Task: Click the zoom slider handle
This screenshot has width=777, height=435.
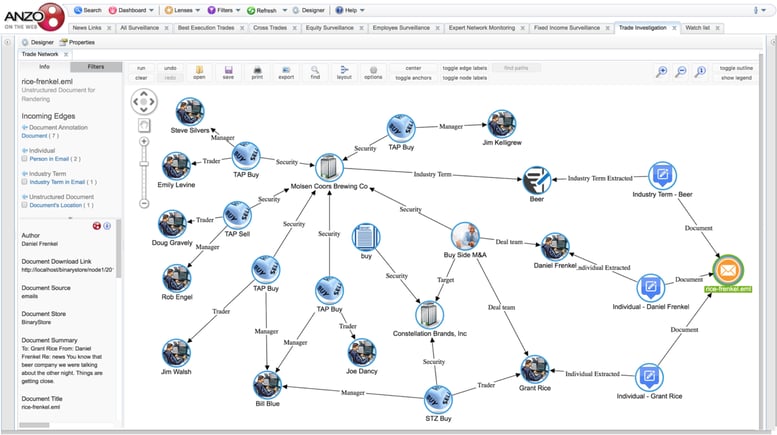Action: [144, 163]
